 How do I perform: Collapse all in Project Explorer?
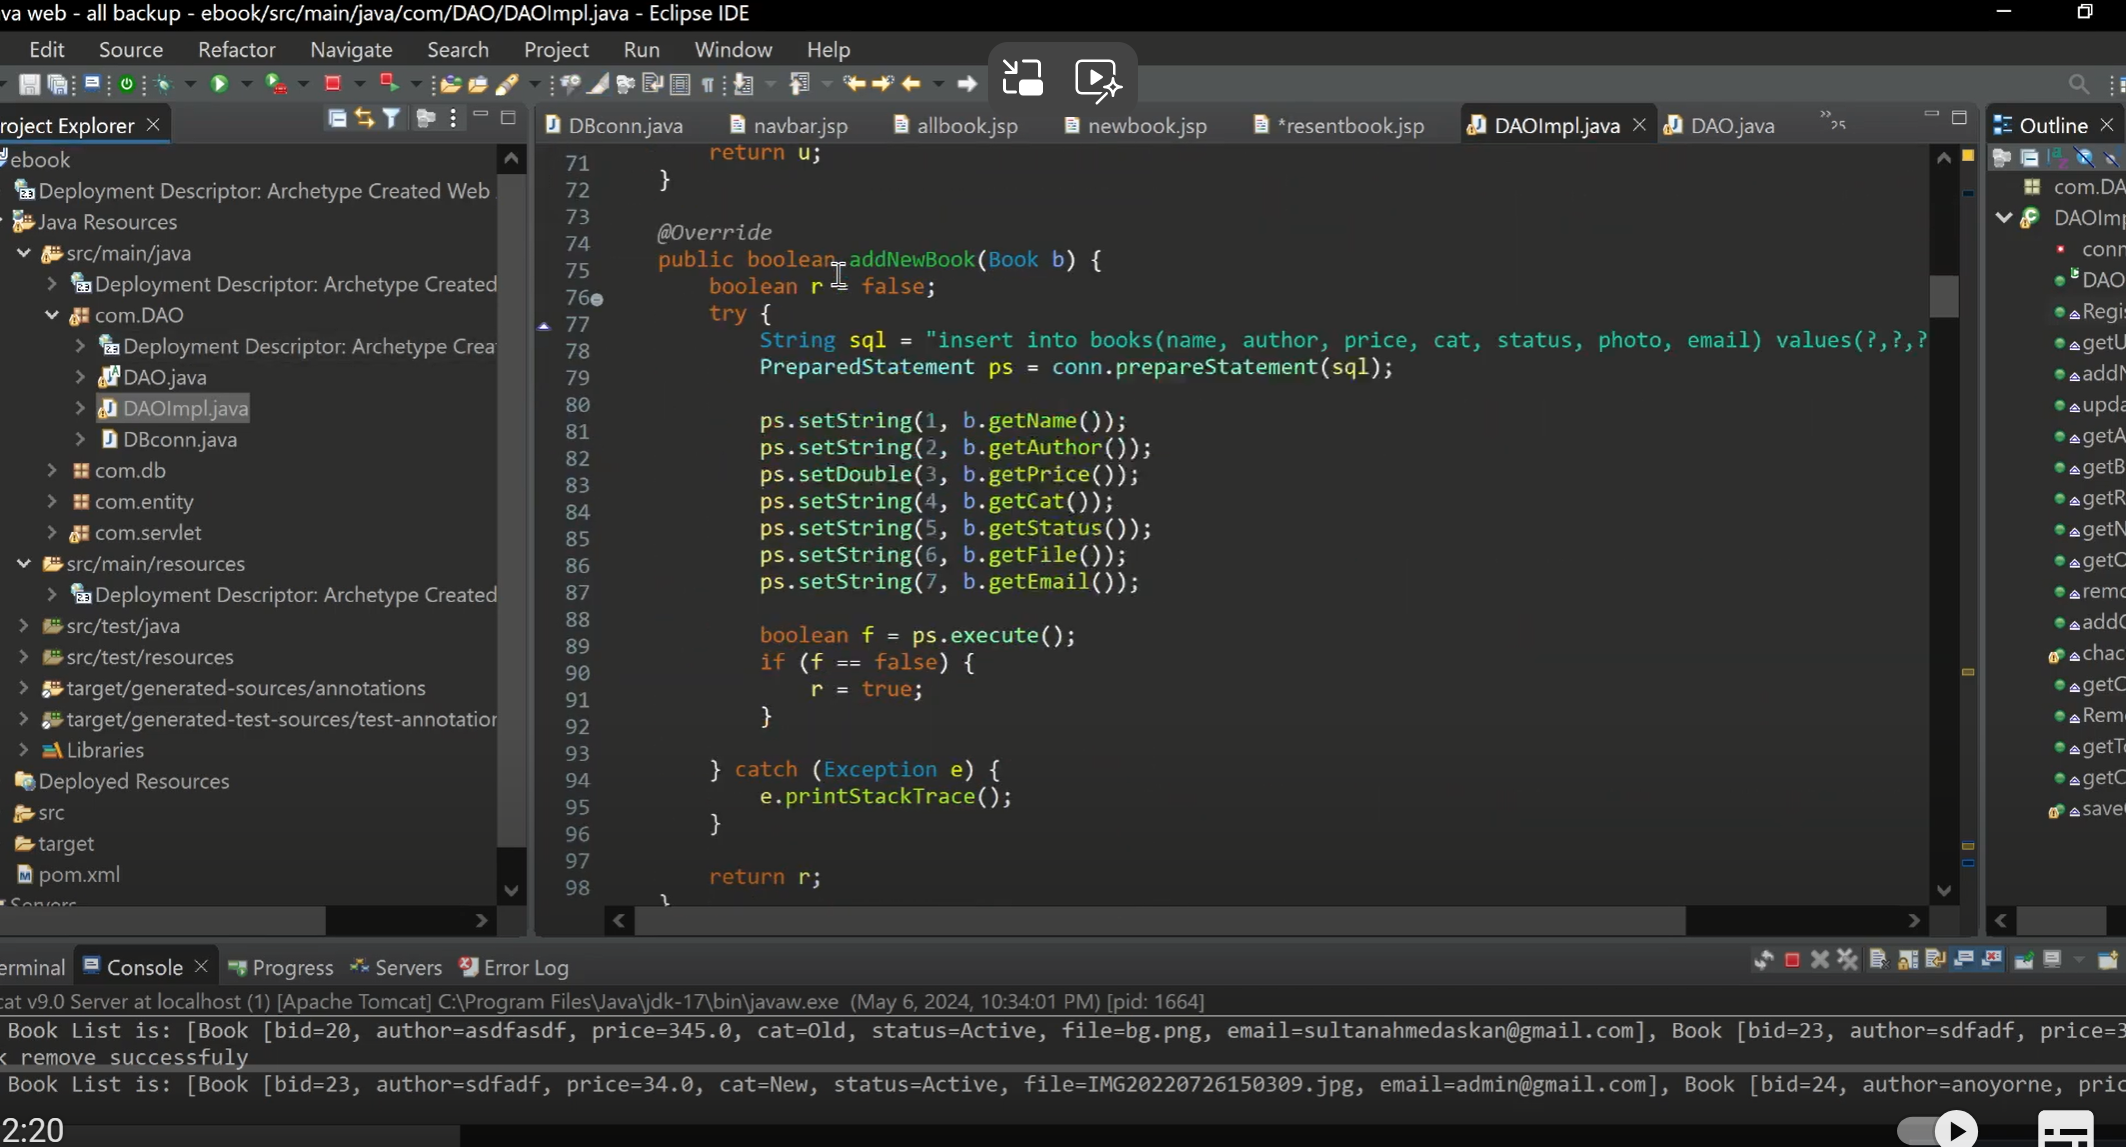(x=337, y=119)
